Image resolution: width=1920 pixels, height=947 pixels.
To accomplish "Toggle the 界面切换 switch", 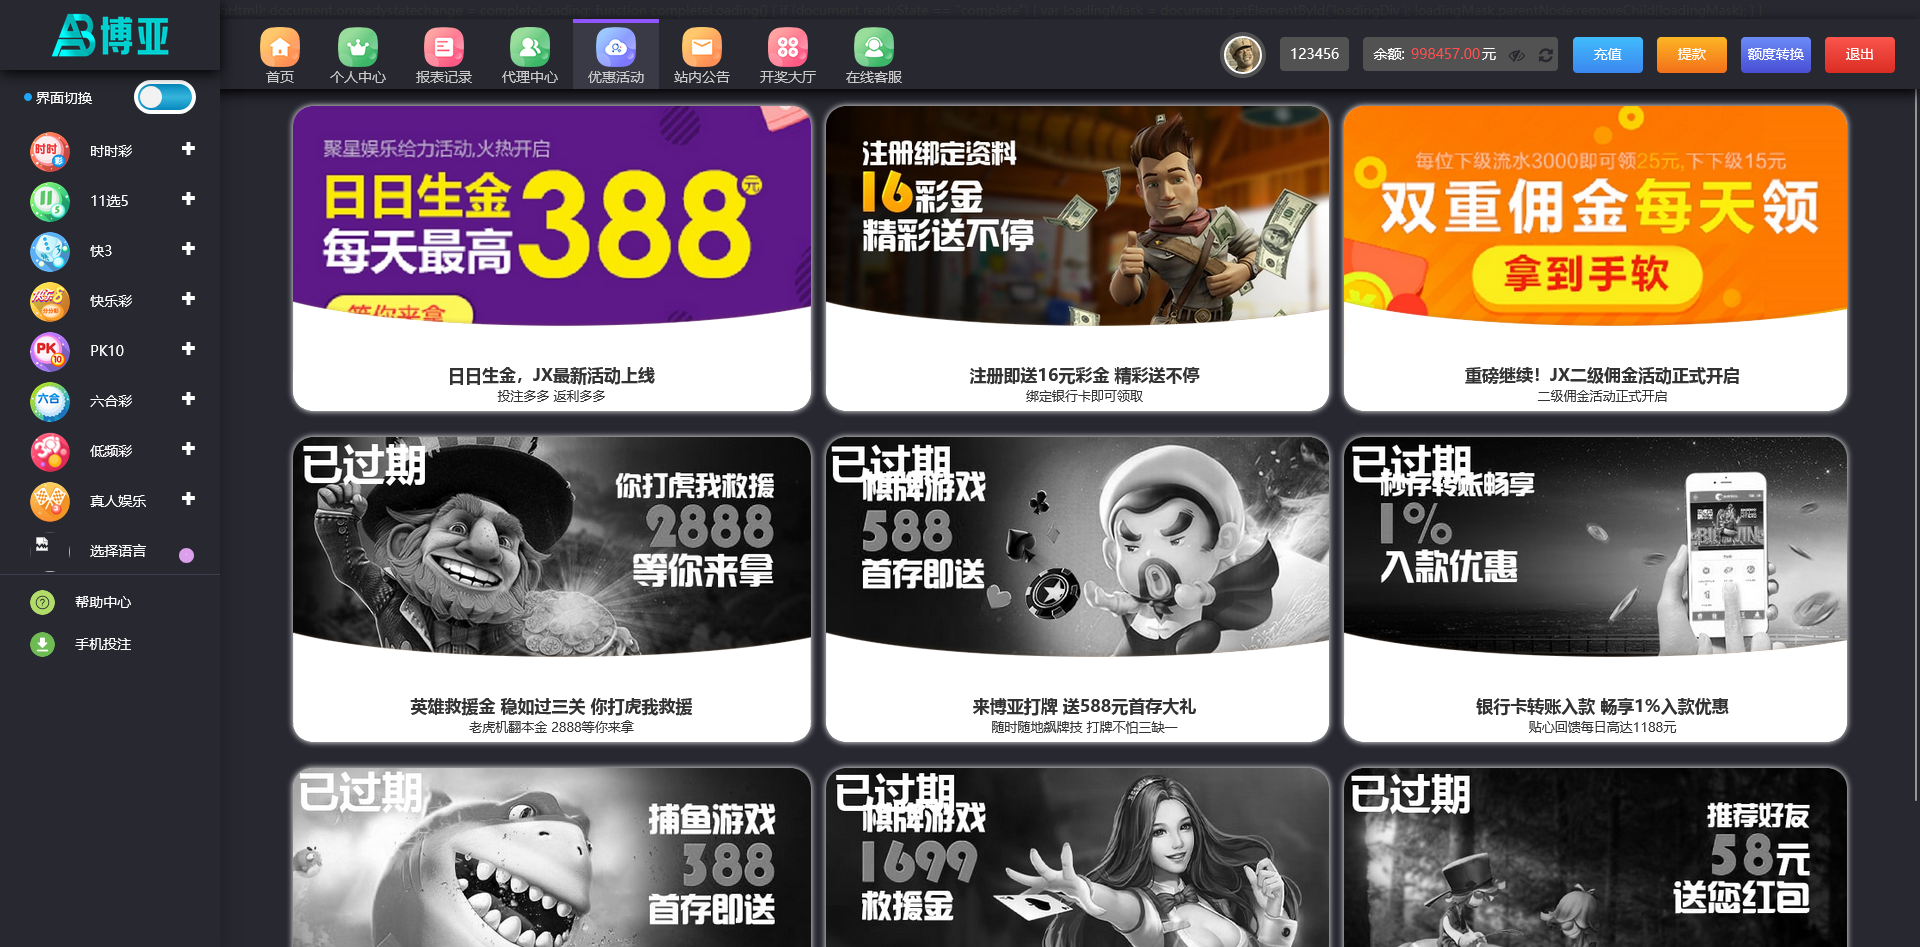I will [165, 97].
